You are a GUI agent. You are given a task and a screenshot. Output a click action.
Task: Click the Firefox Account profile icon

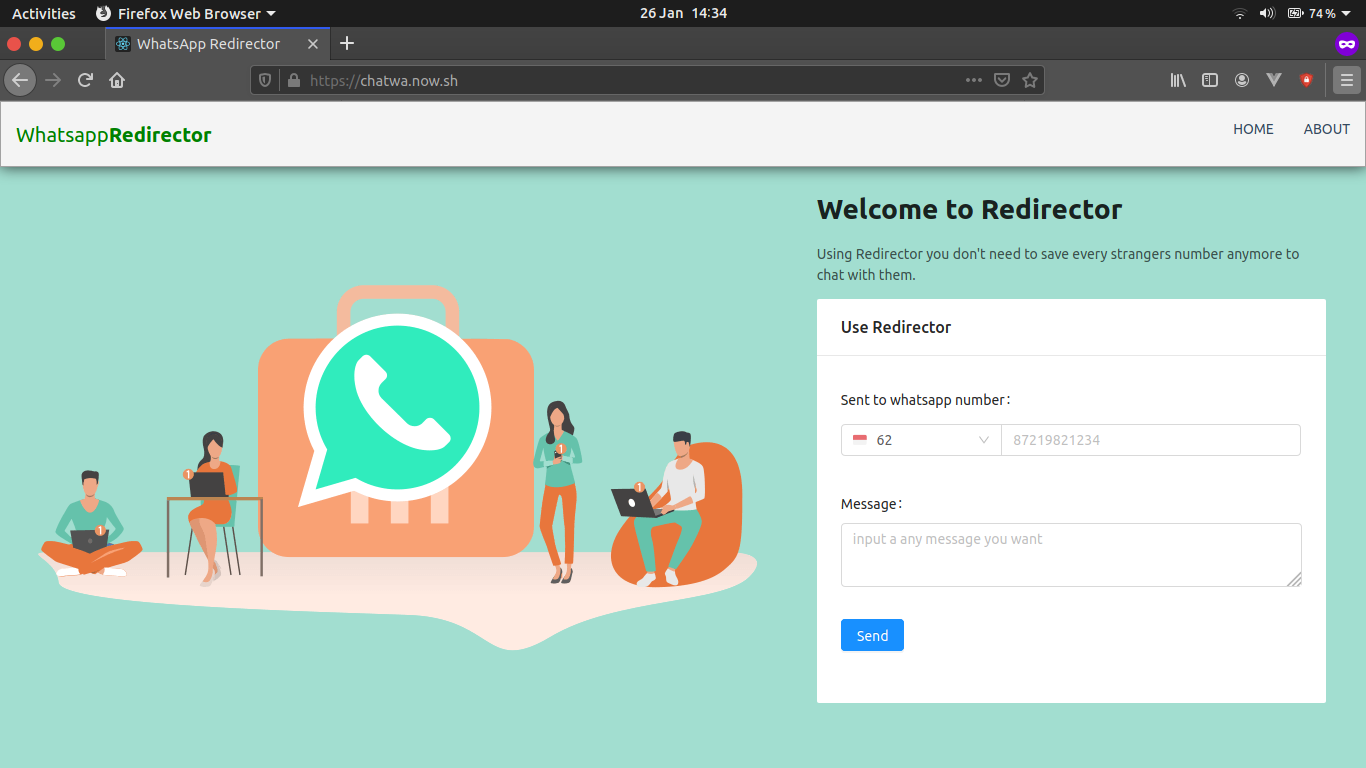pyautogui.click(x=1242, y=79)
